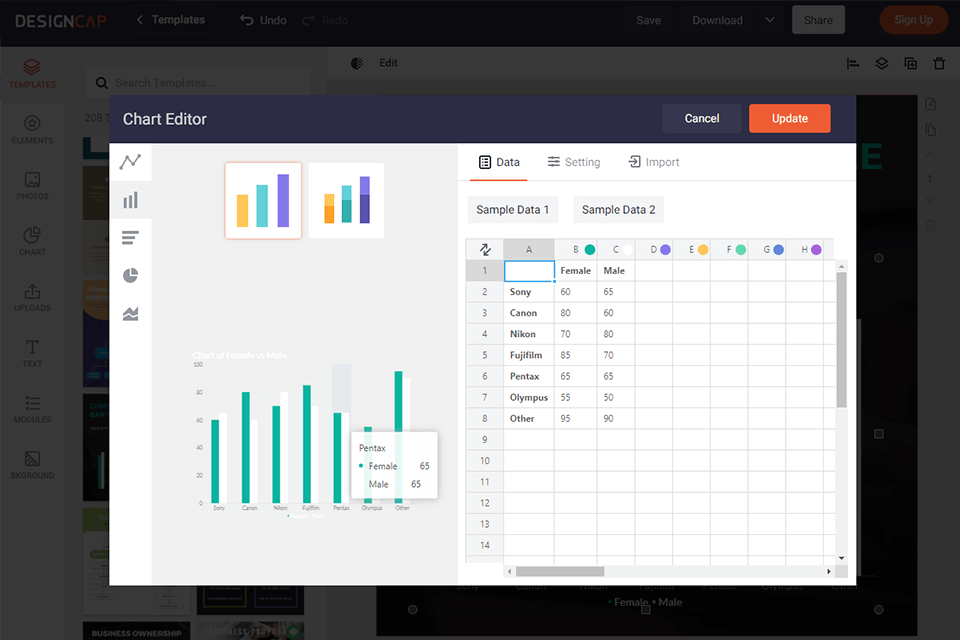The image size is (960, 640).
Task: Select the Other row Male value 90
Action: (615, 419)
